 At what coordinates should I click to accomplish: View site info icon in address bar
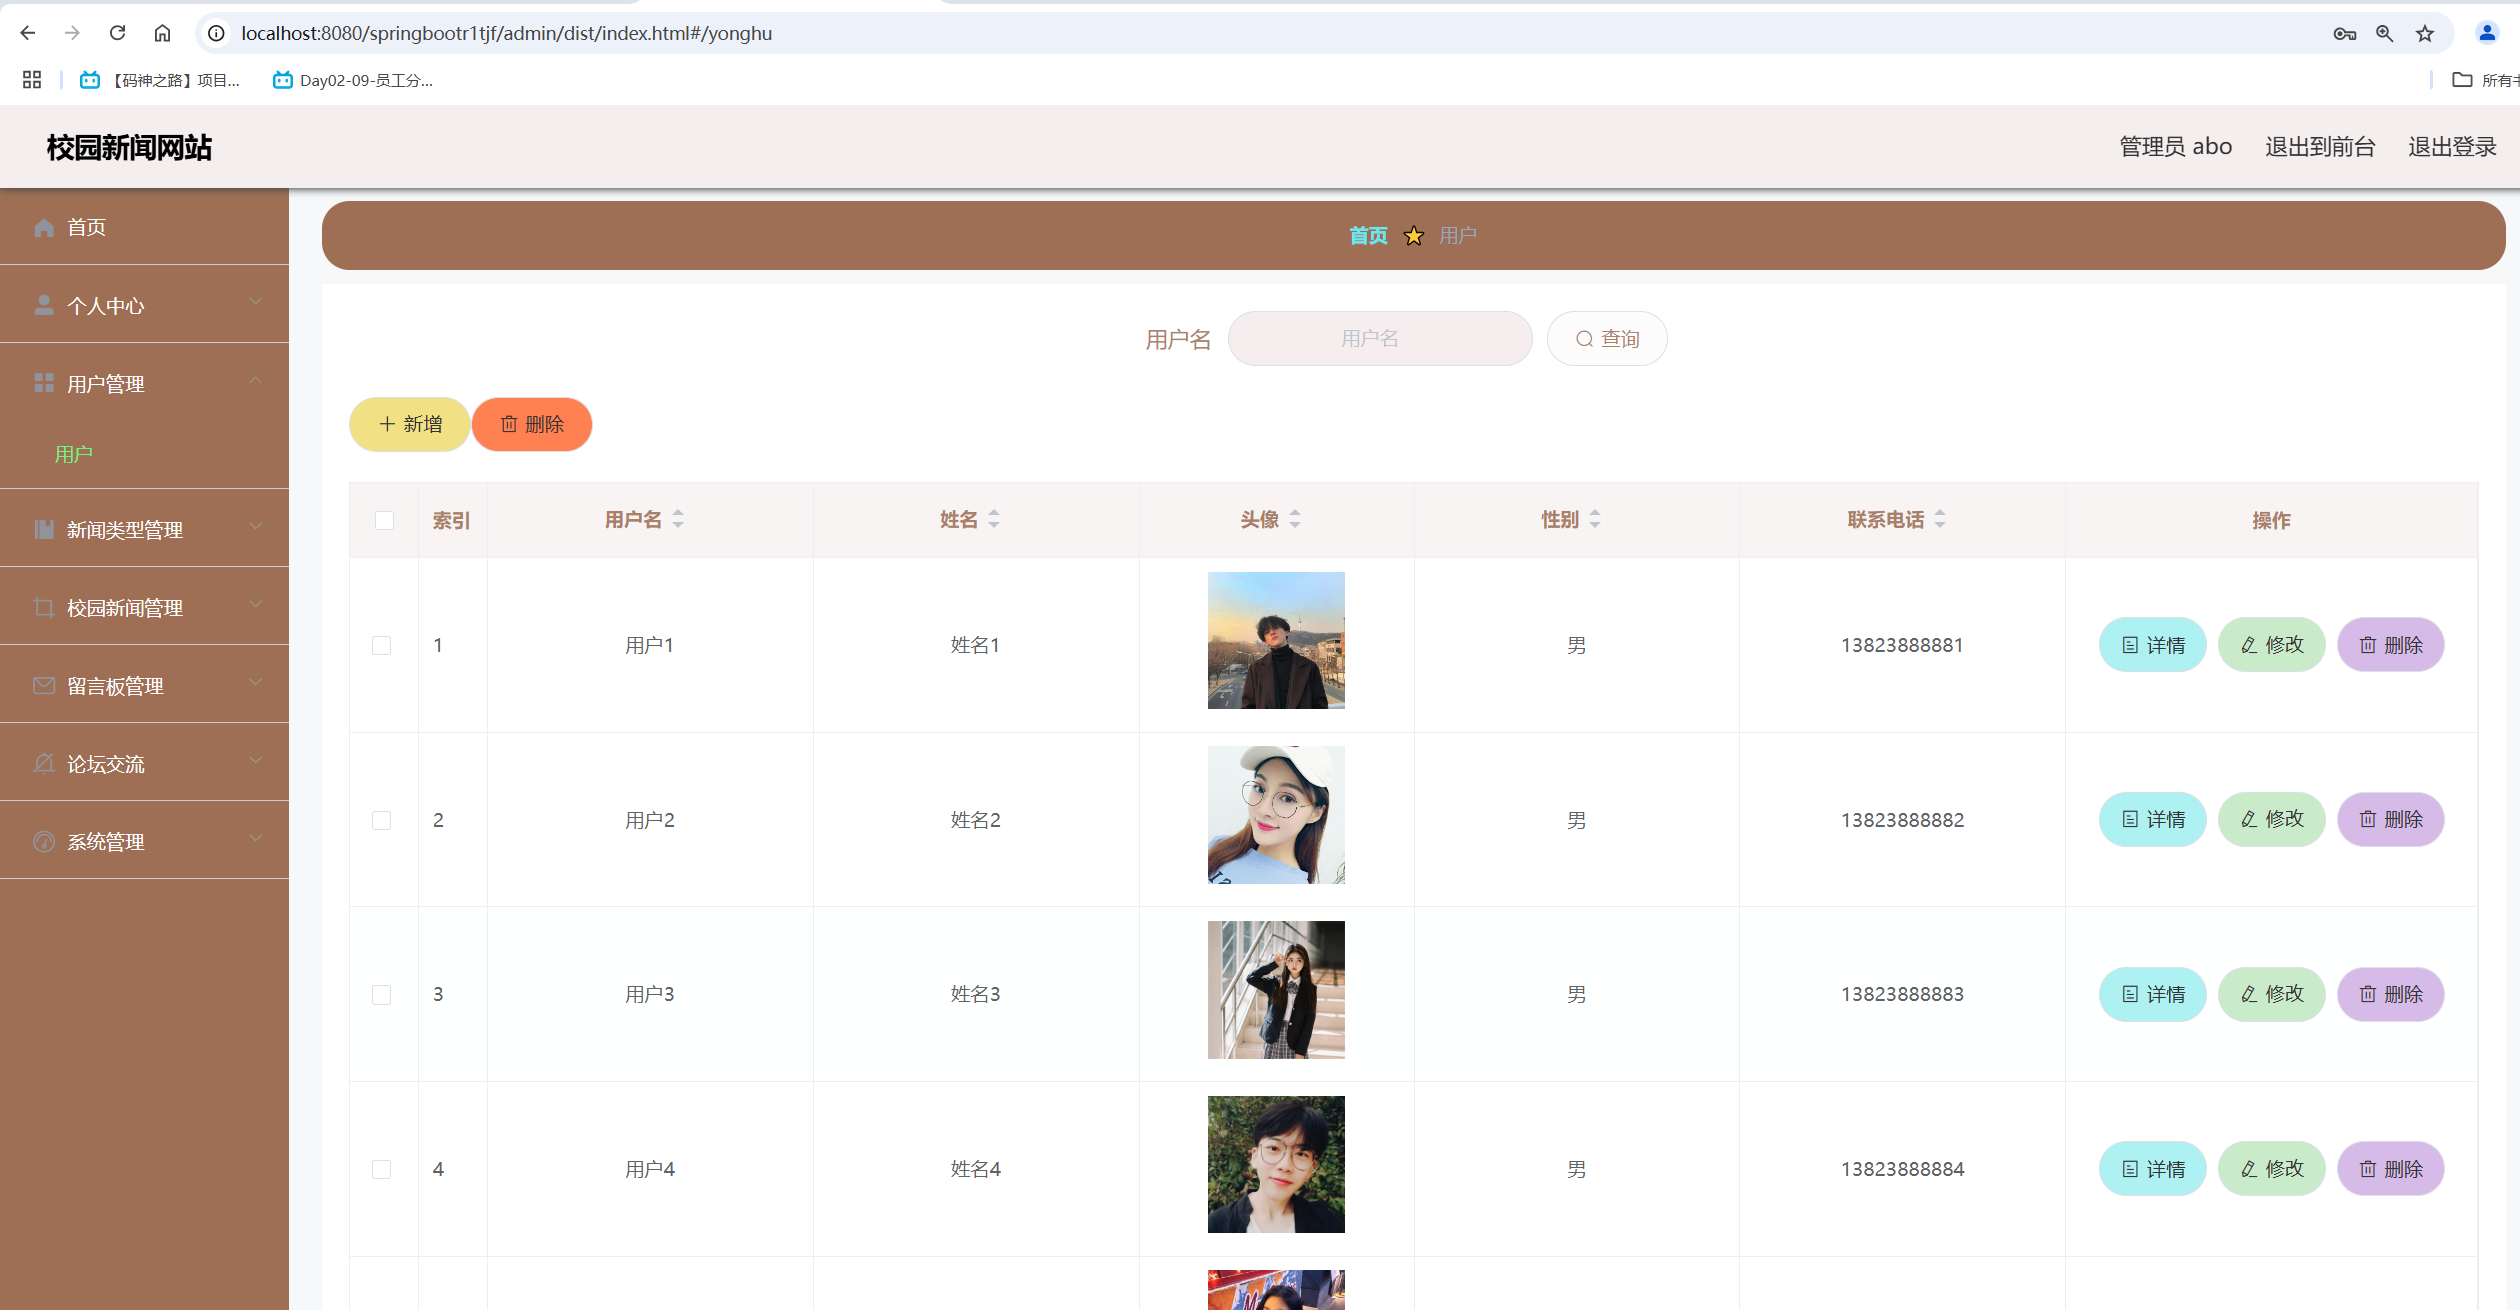pos(216,33)
